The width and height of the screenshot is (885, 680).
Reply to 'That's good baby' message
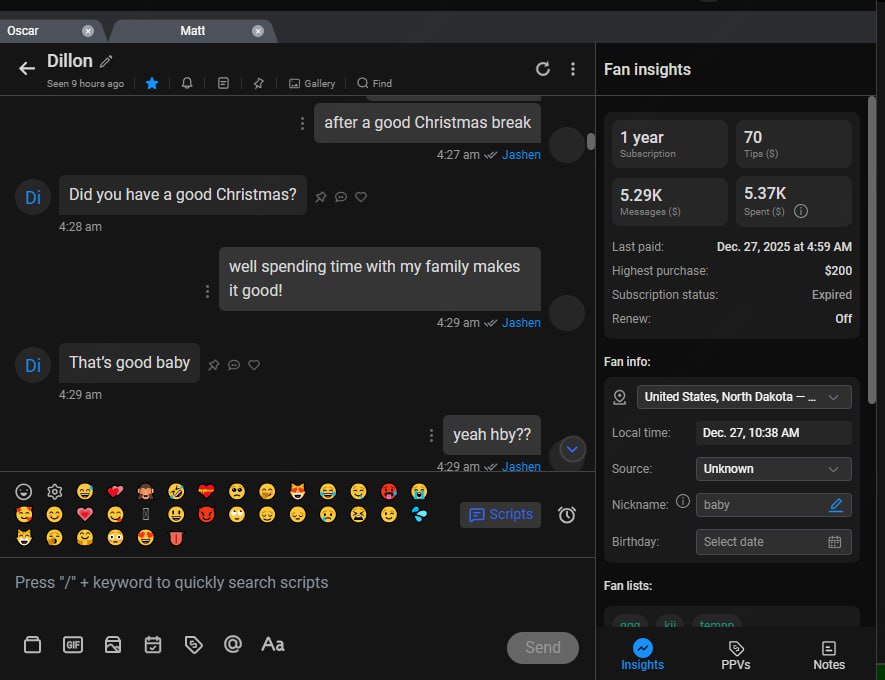(x=234, y=365)
